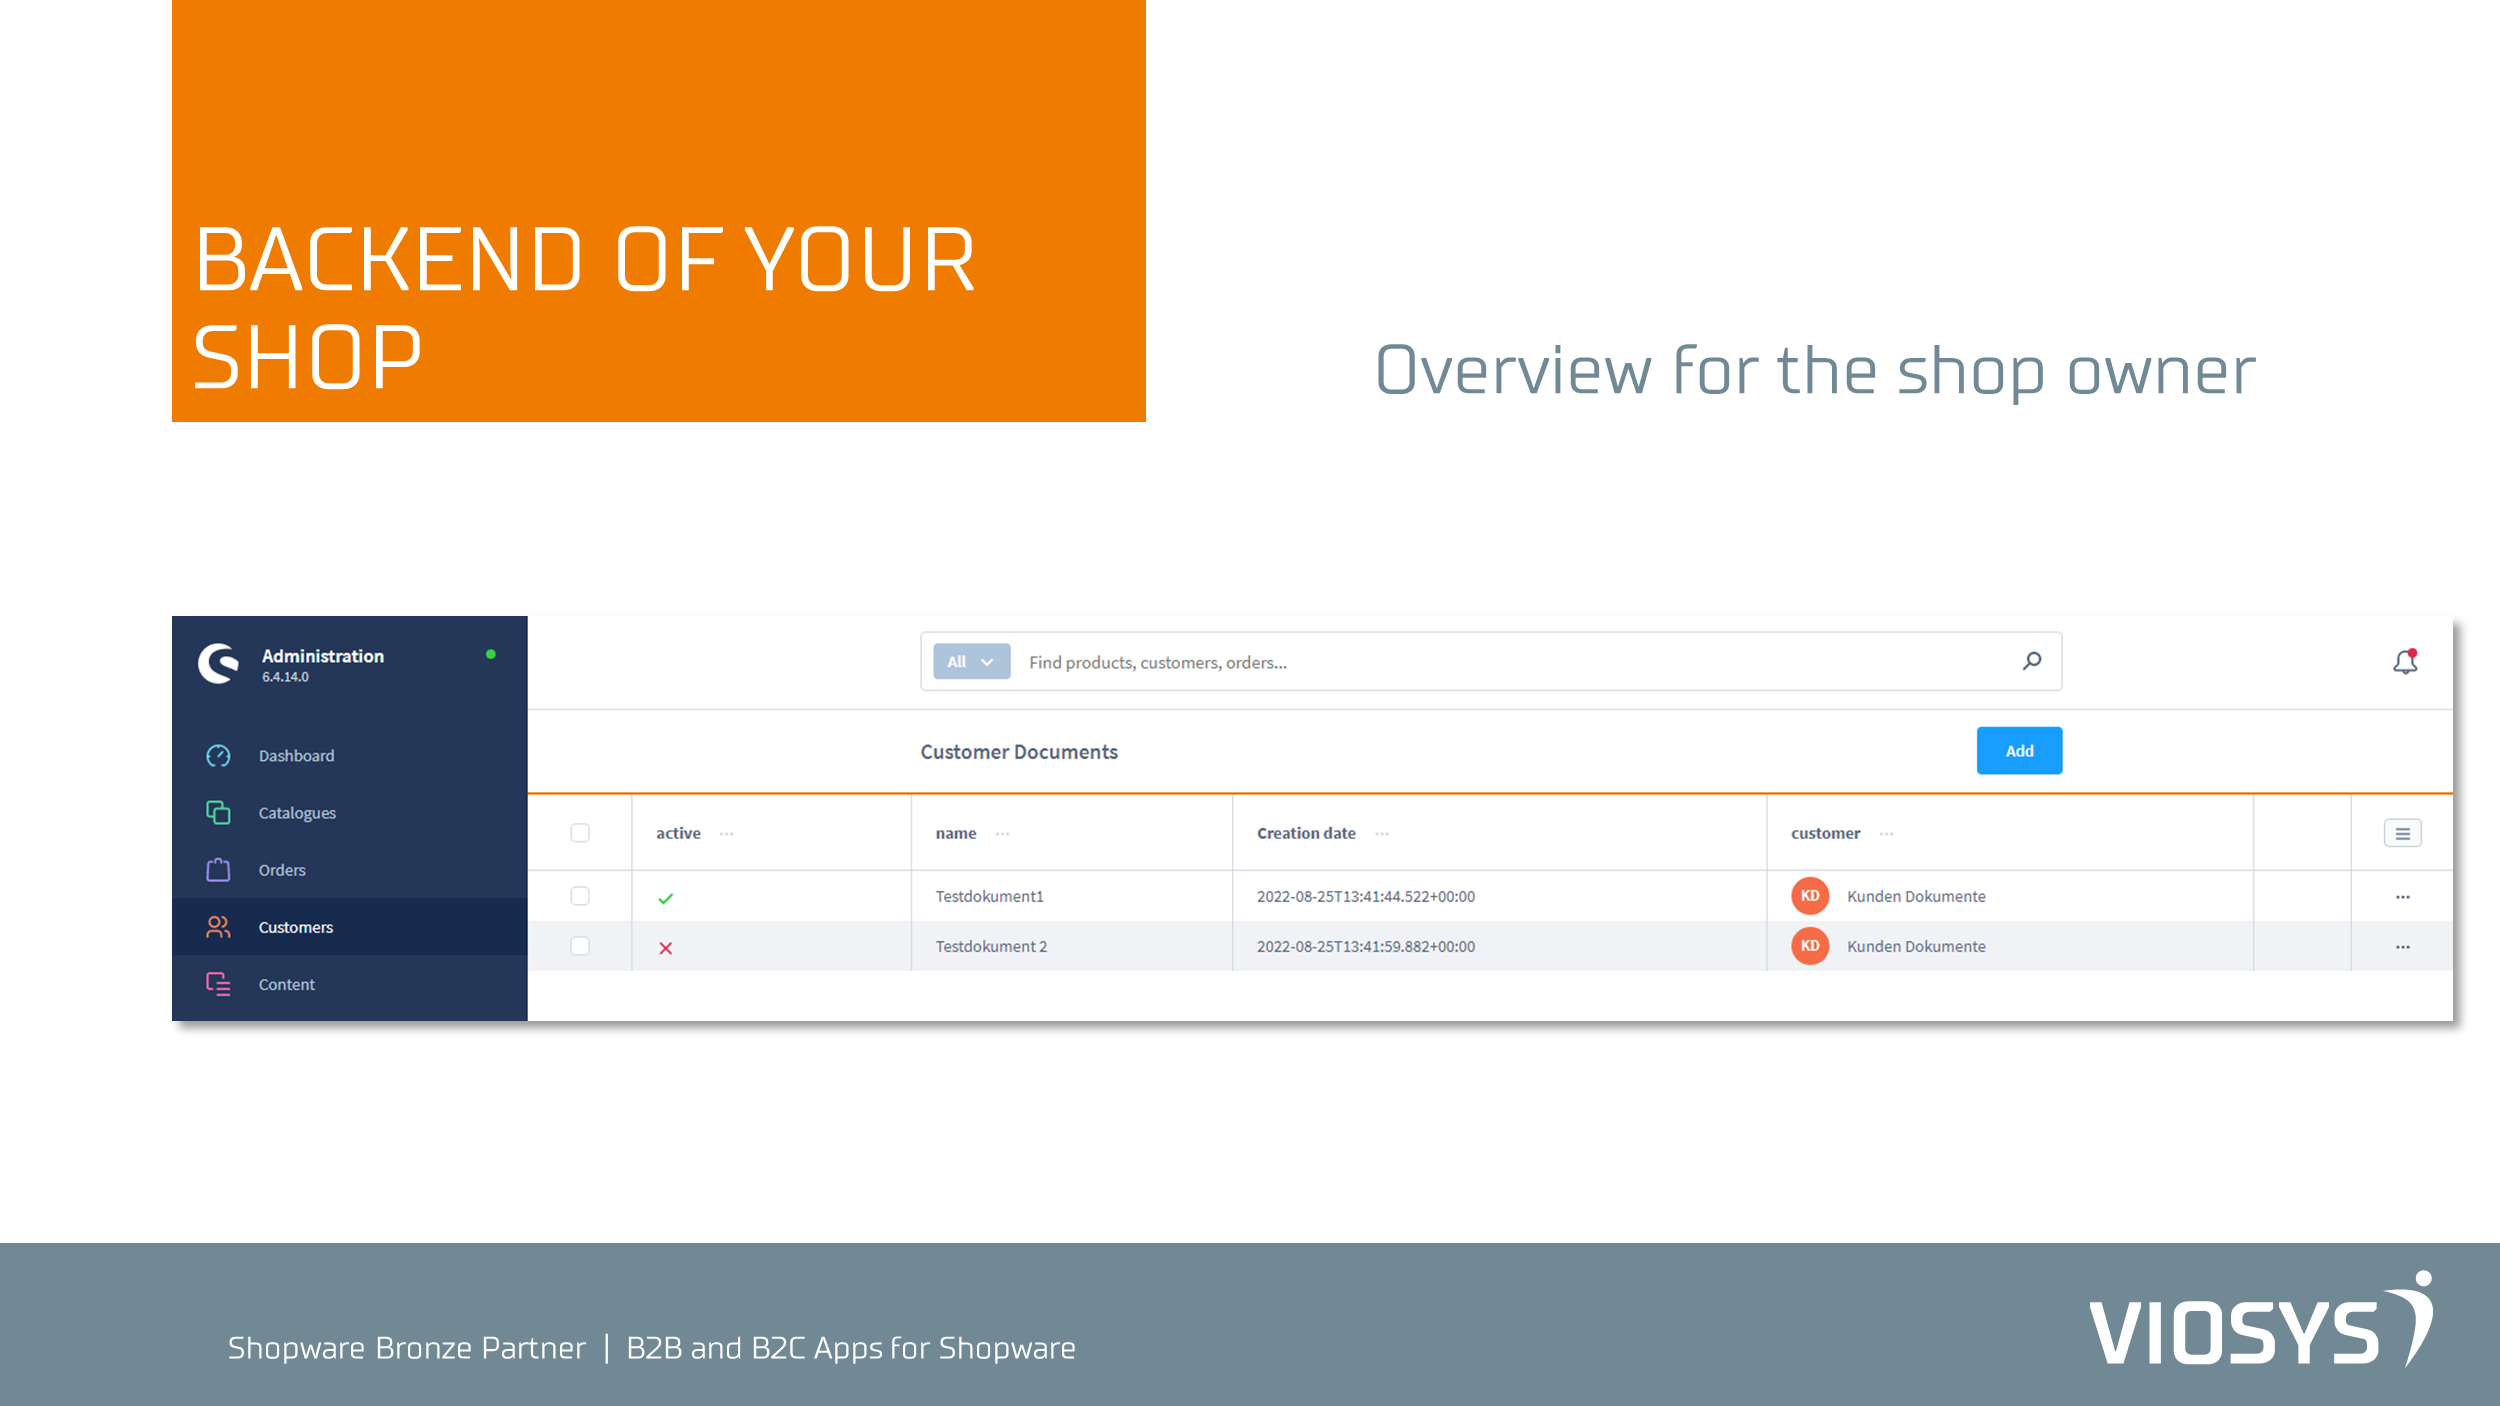Click the Content navigation icon
The image size is (2500, 1406).
coord(216,984)
